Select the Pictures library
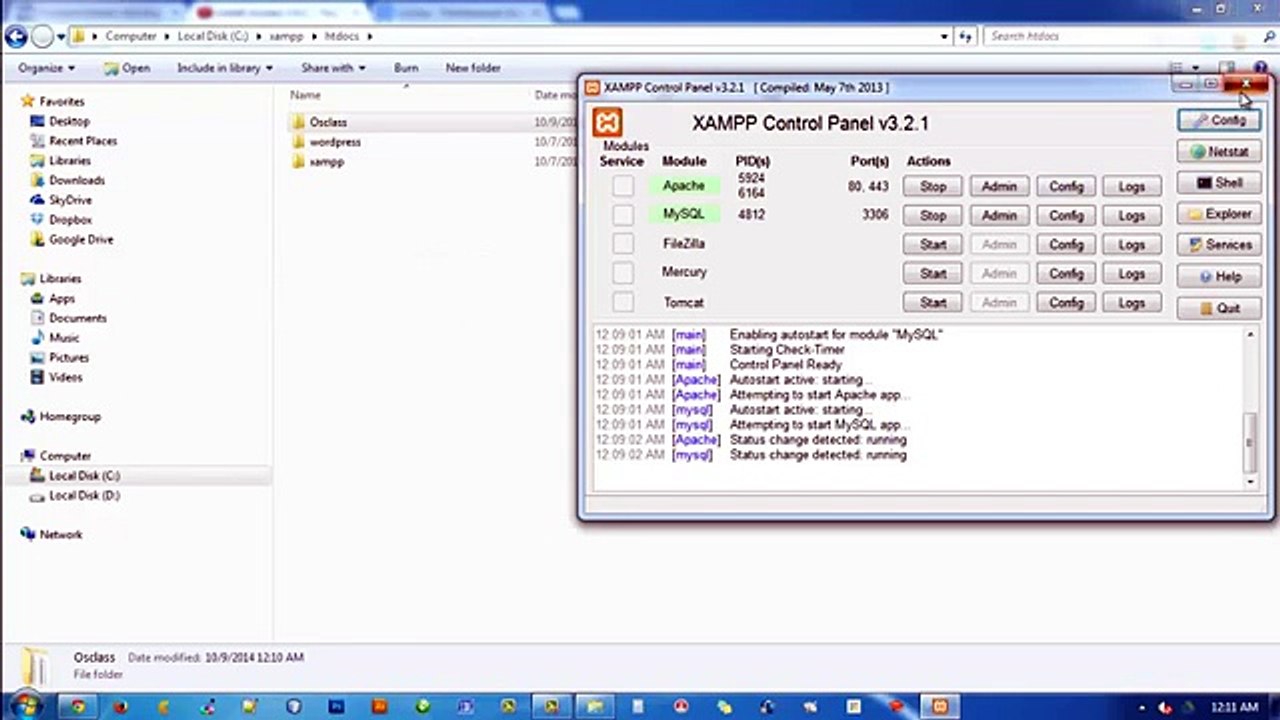The image size is (1280, 720). [69, 358]
